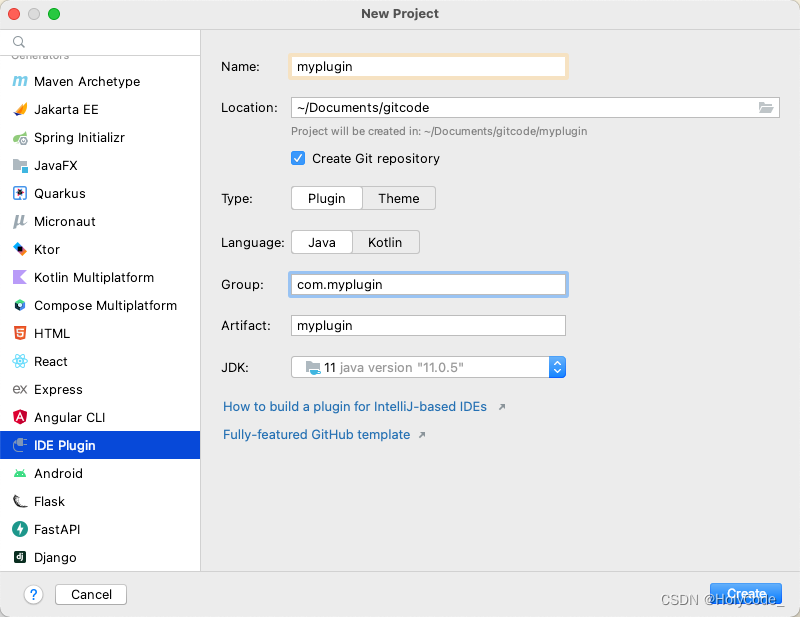Select the Flask list entry
The width and height of the screenshot is (800, 617).
pos(100,501)
